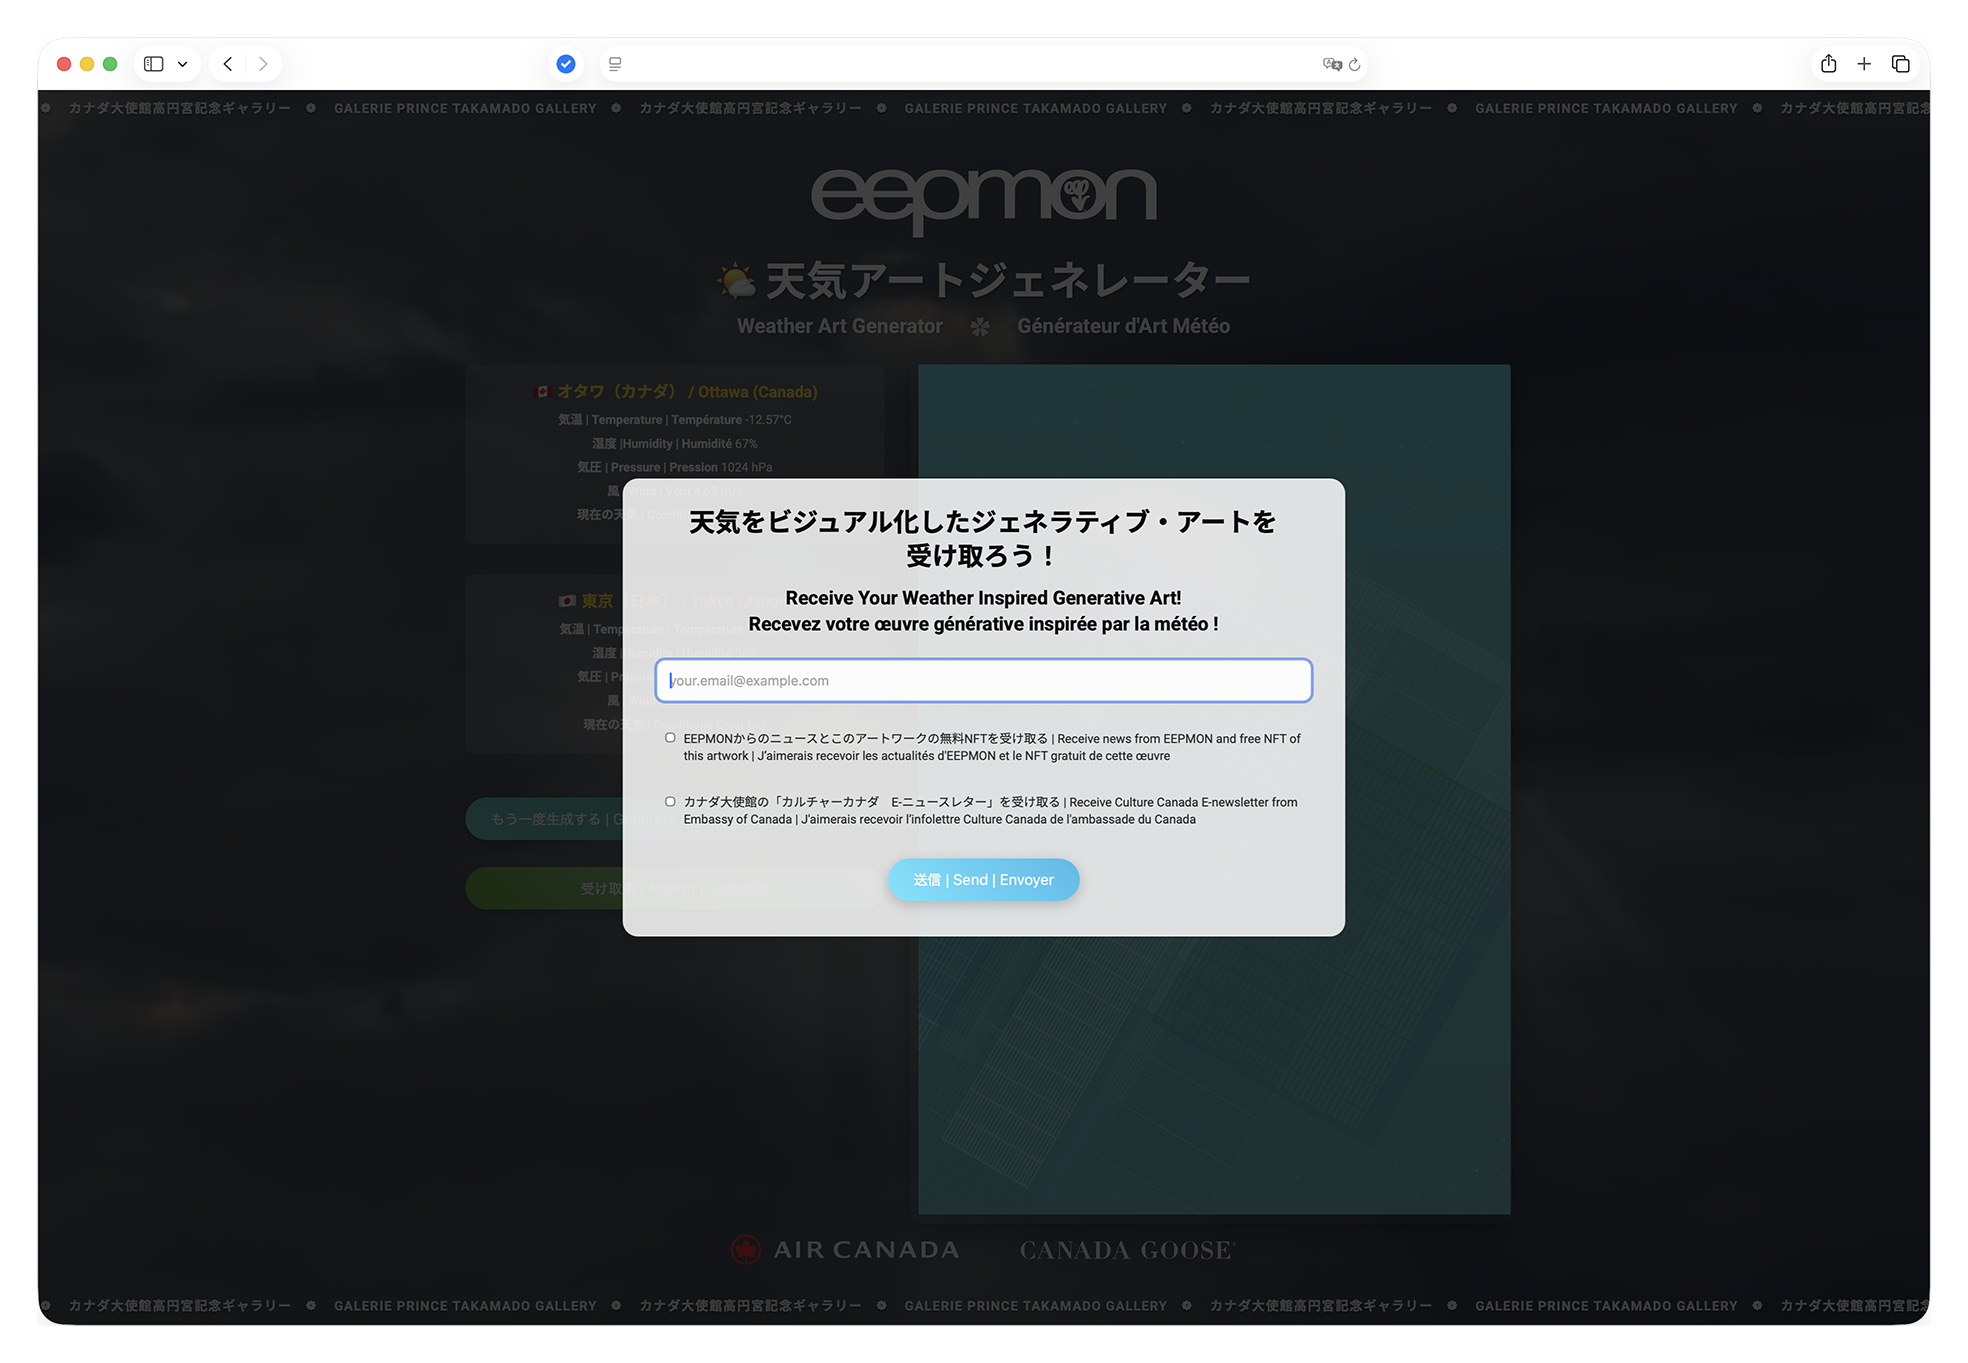Click the forward navigation arrow
Screen dimensions: 1968x1363
point(263,64)
